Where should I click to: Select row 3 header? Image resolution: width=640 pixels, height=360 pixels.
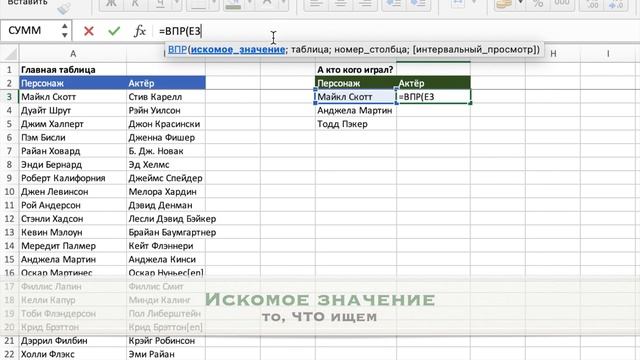tap(9, 97)
